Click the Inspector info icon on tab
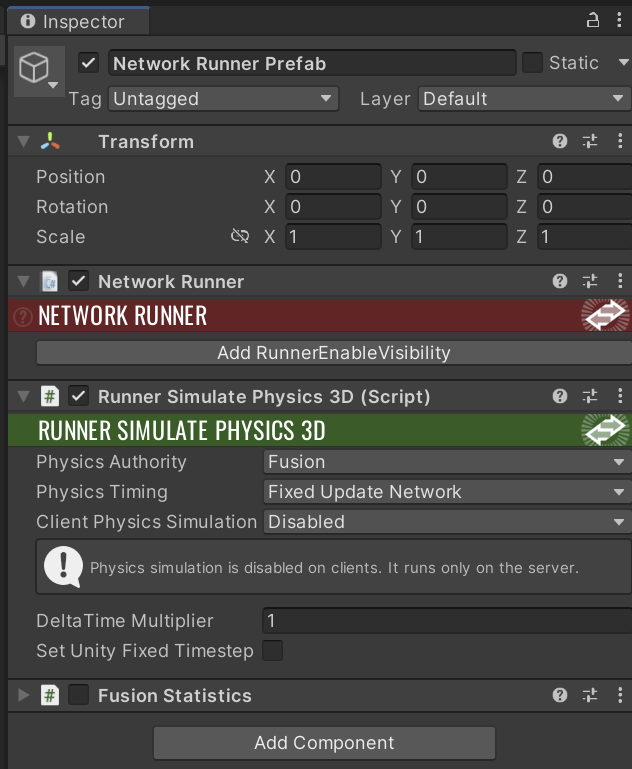This screenshot has width=632, height=769. tap(28, 21)
